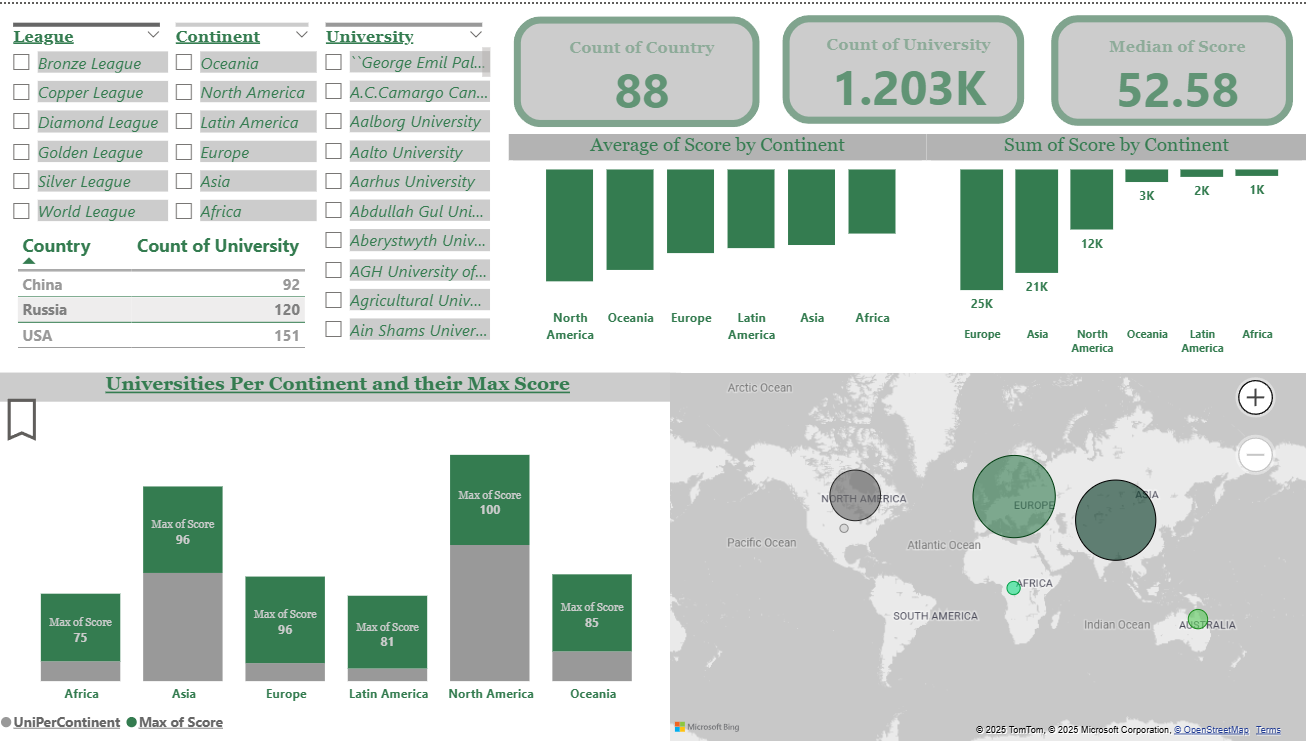Viewport: 1306px width, 741px height.
Task: Select the North America bubble on the map
Action: pos(854,496)
